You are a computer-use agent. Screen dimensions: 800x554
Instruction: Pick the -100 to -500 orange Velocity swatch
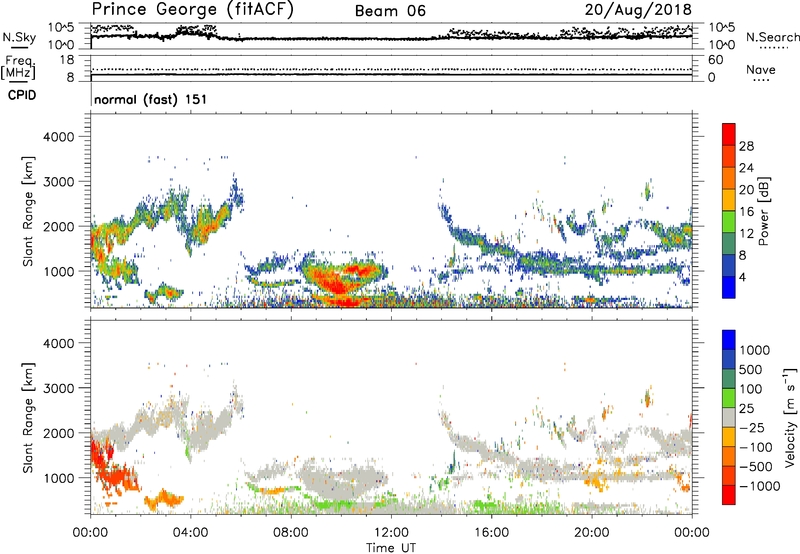click(x=729, y=456)
